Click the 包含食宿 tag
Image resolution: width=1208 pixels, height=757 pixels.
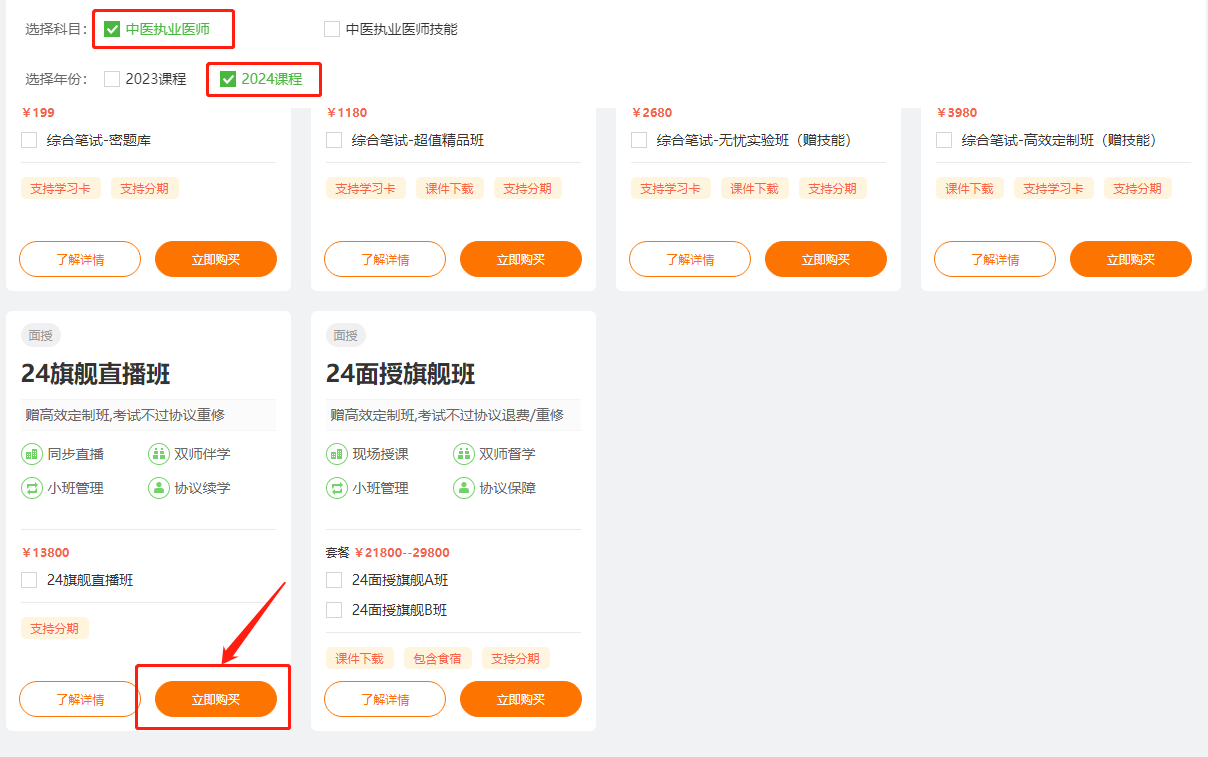click(x=437, y=658)
